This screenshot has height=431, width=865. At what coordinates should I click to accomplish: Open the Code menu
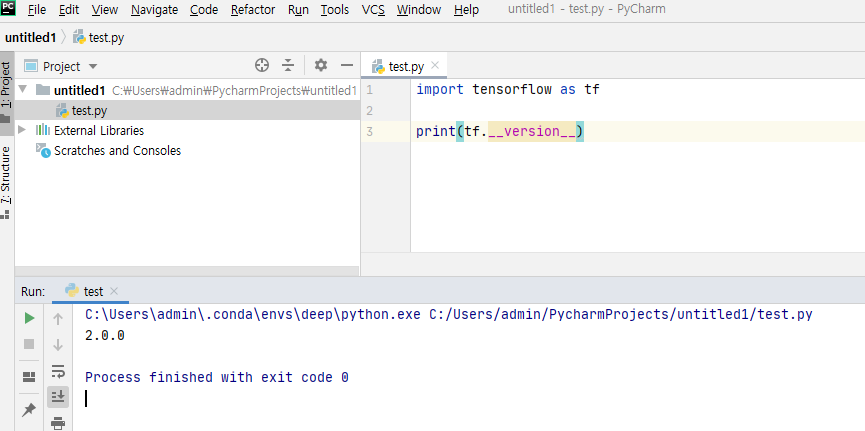click(x=204, y=9)
